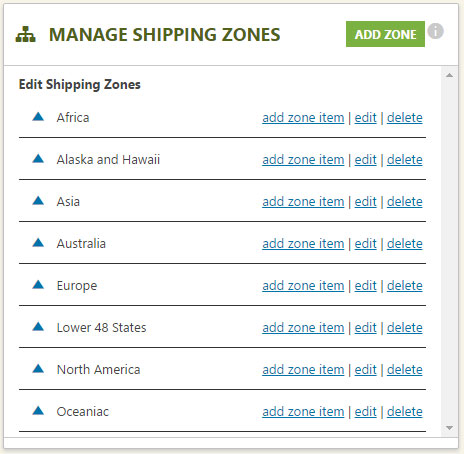
Task: Add zone item to Europe
Action: point(303,286)
